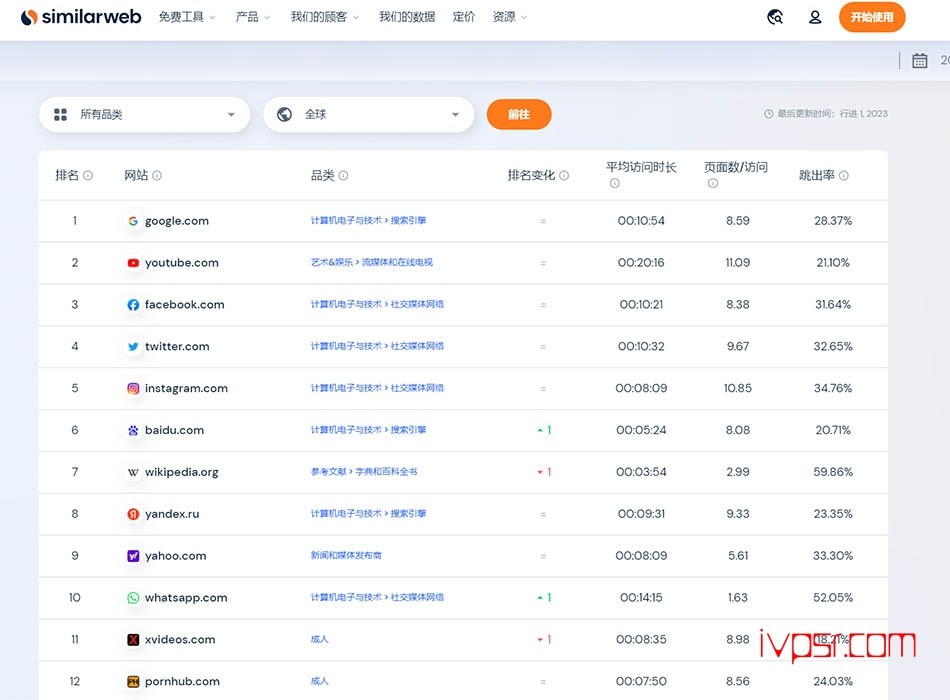Open the 我们的数据 nav item
Screen dimensions: 950x700
(x=407, y=17)
